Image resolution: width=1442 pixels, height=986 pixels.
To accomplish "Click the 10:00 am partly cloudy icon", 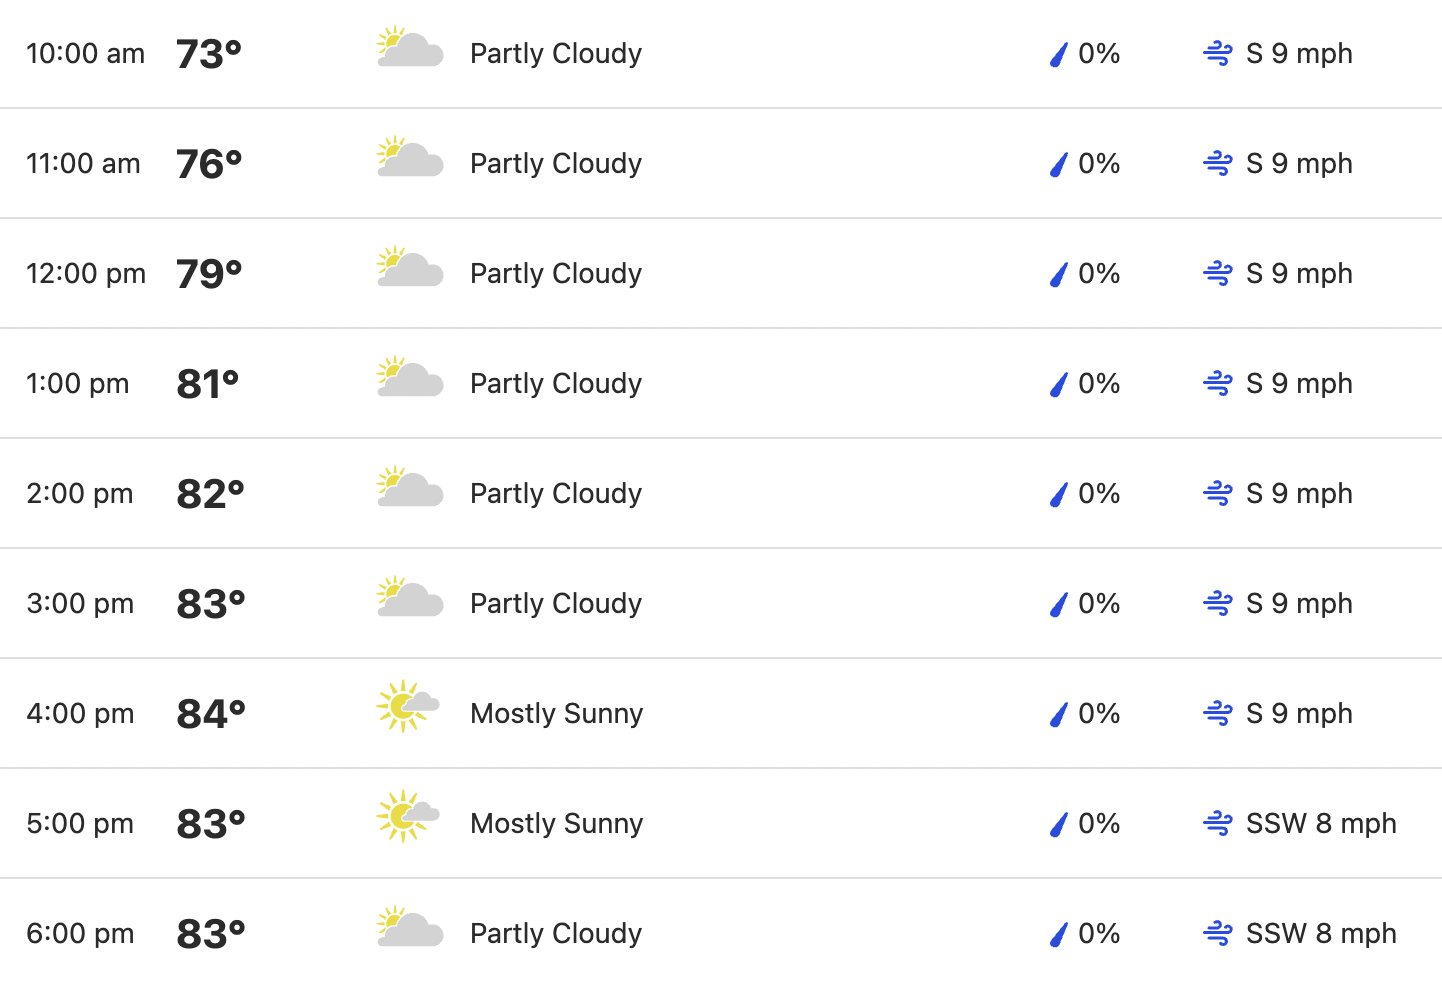I will (x=410, y=48).
